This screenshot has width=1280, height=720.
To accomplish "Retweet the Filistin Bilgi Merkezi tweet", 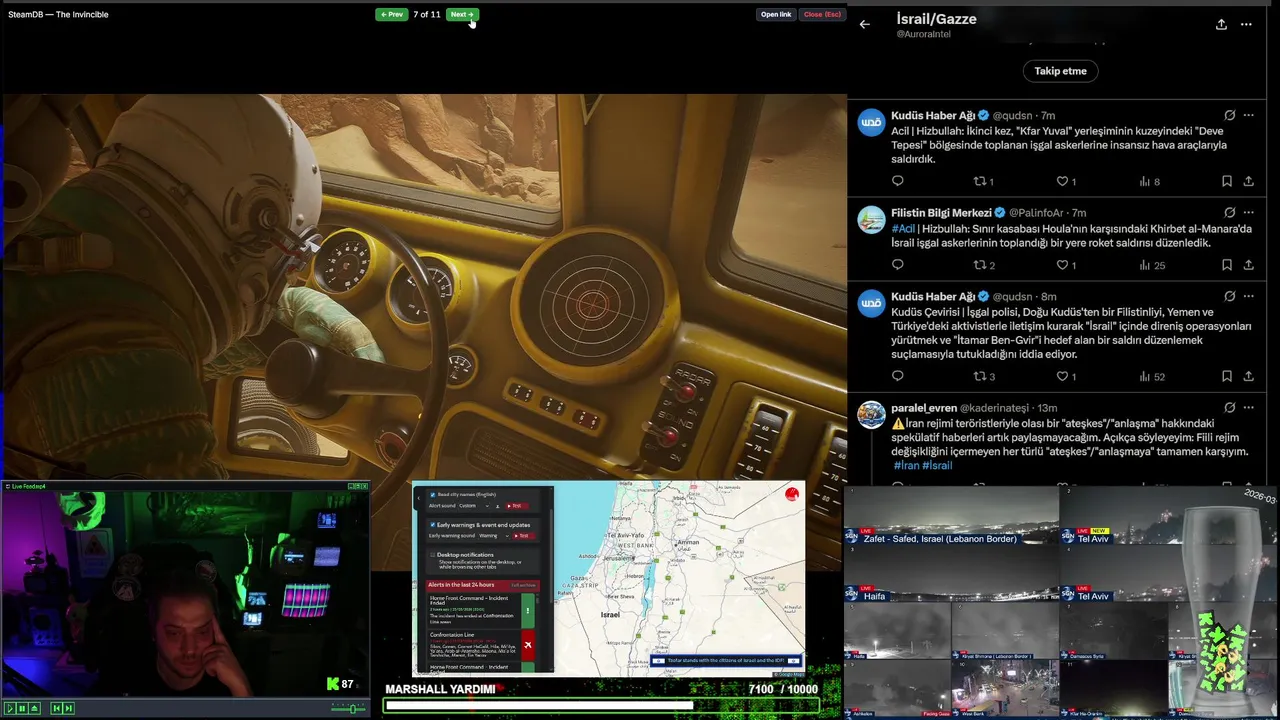I will [x=980, y=265].
